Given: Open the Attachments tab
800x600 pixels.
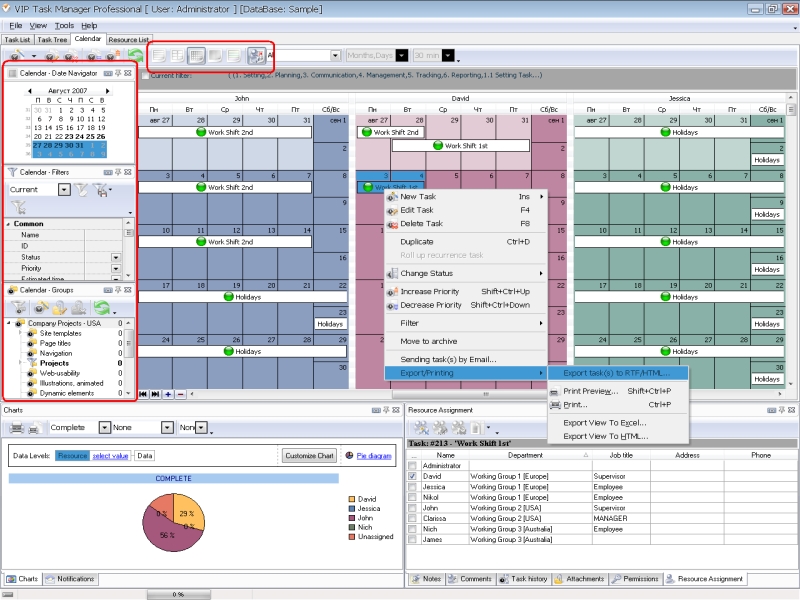Looking at the screenshot, I should pyautogui.click(x=580, y=579).
